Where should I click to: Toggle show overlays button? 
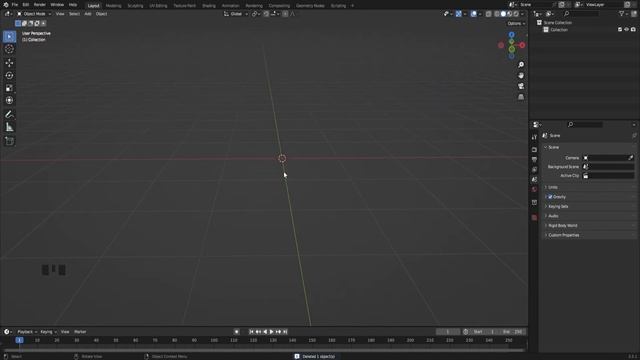(473, 14)
